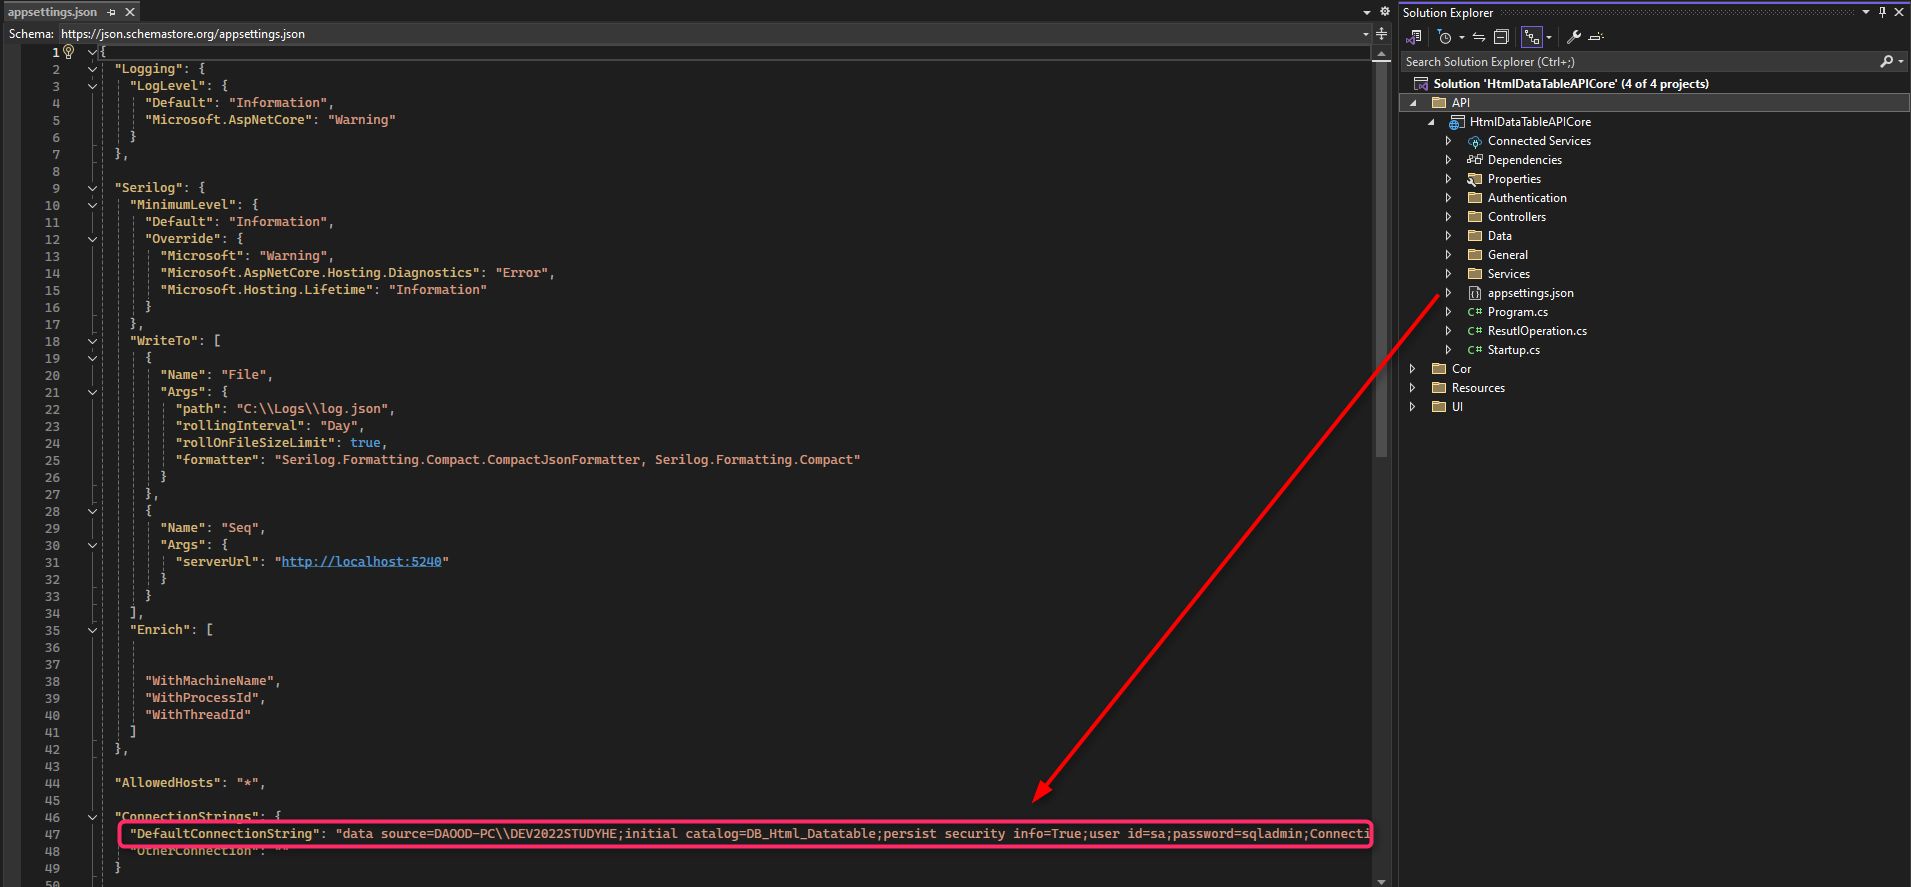Collapse the "ConnectionStrings" block
The image size is (1911, 887).
click(x=92, y=817)
